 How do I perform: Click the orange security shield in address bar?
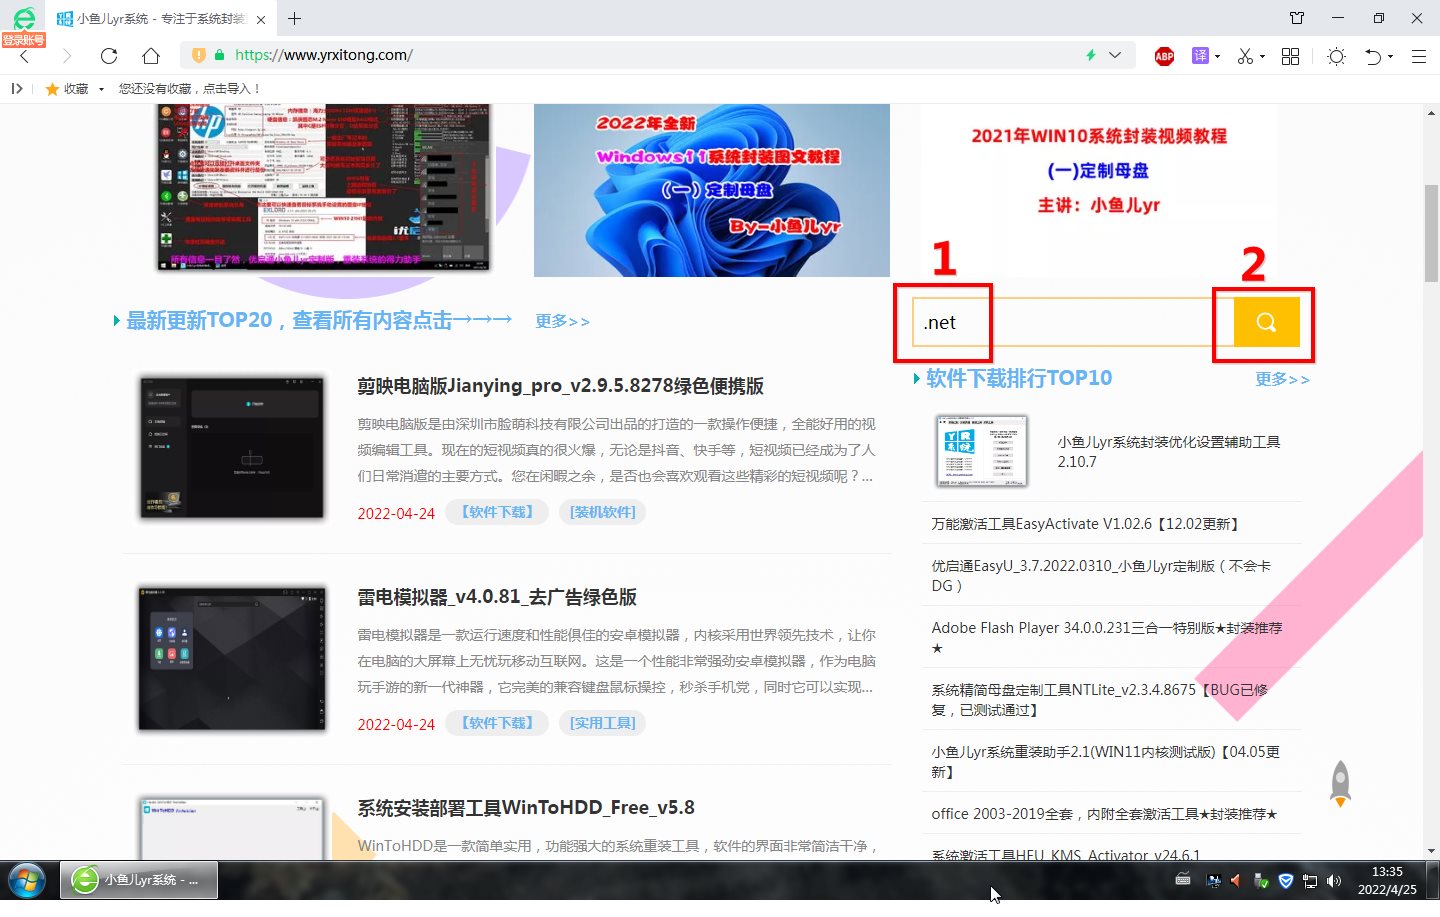[198, 55]
